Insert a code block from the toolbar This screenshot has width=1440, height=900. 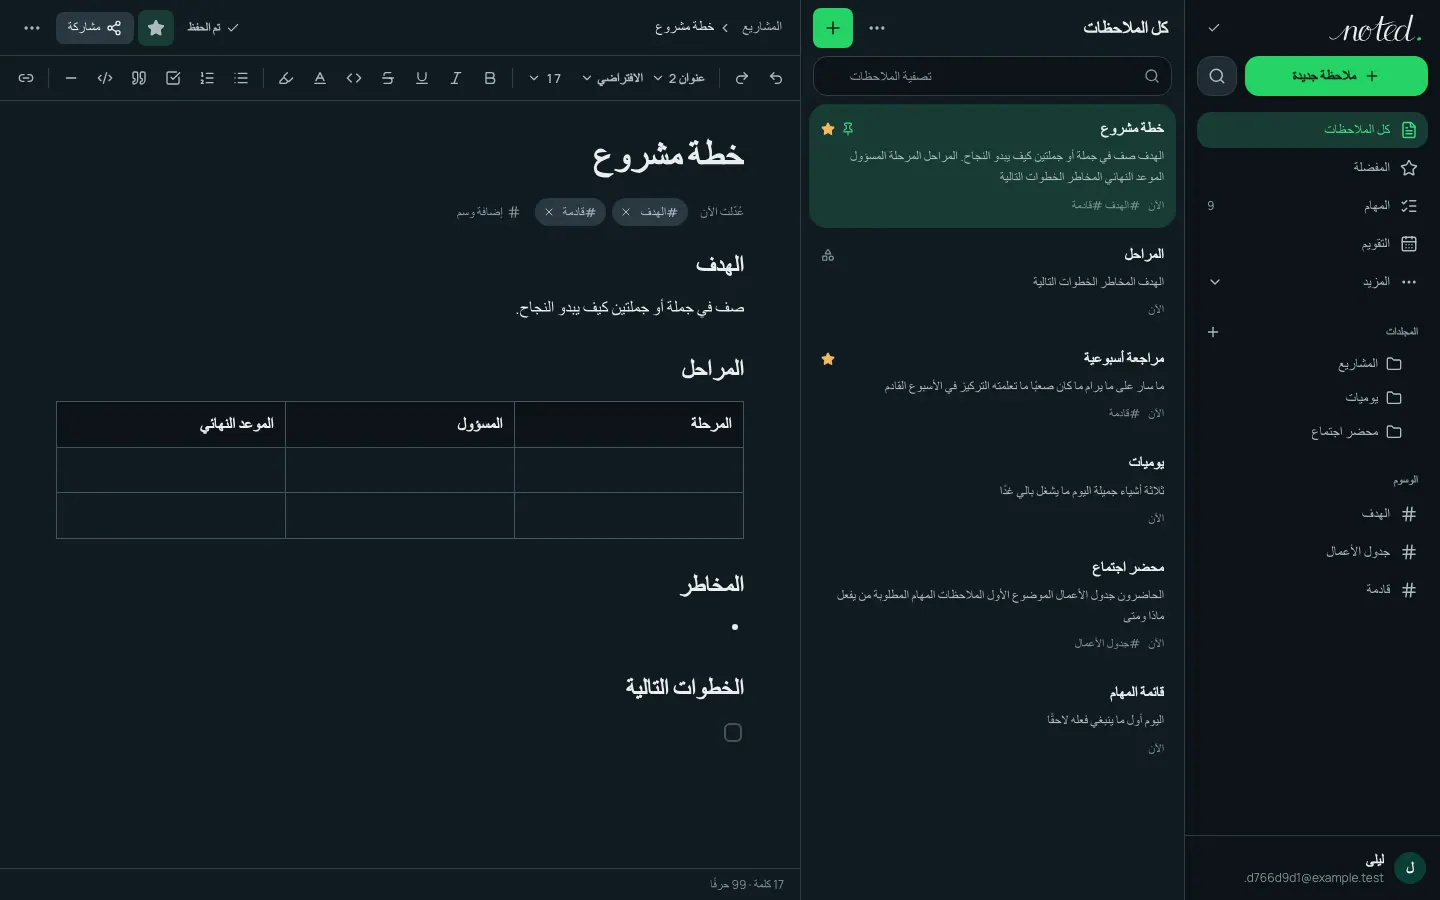(105, 78)
